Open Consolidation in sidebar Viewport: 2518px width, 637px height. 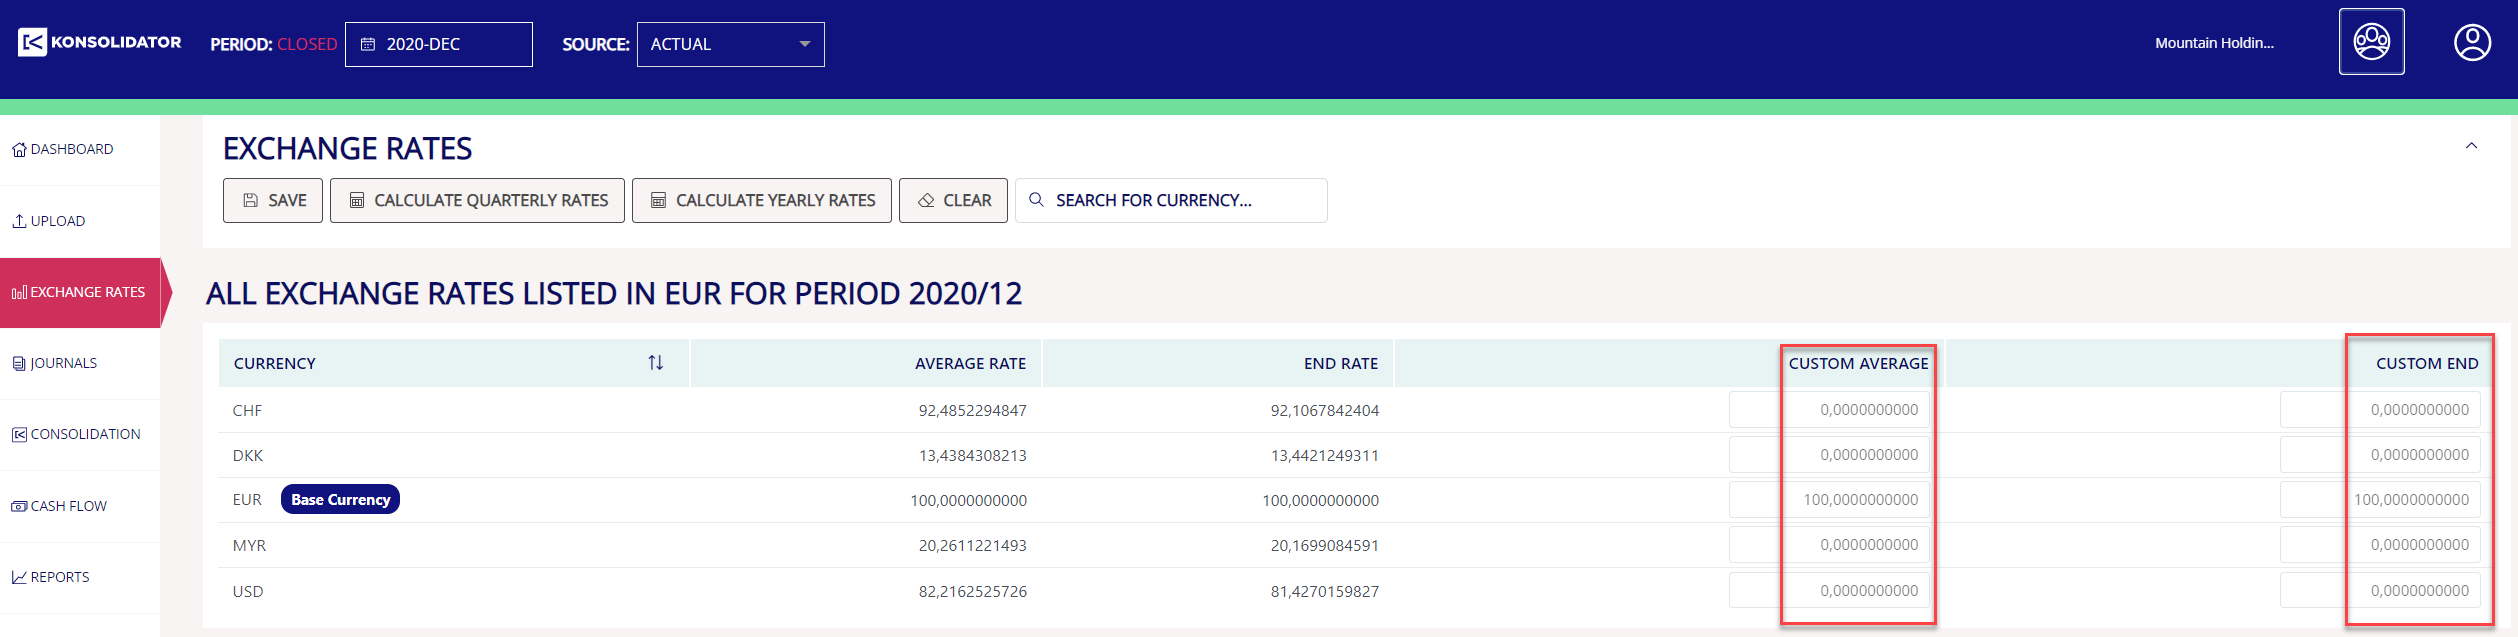(x=80, y=434)
